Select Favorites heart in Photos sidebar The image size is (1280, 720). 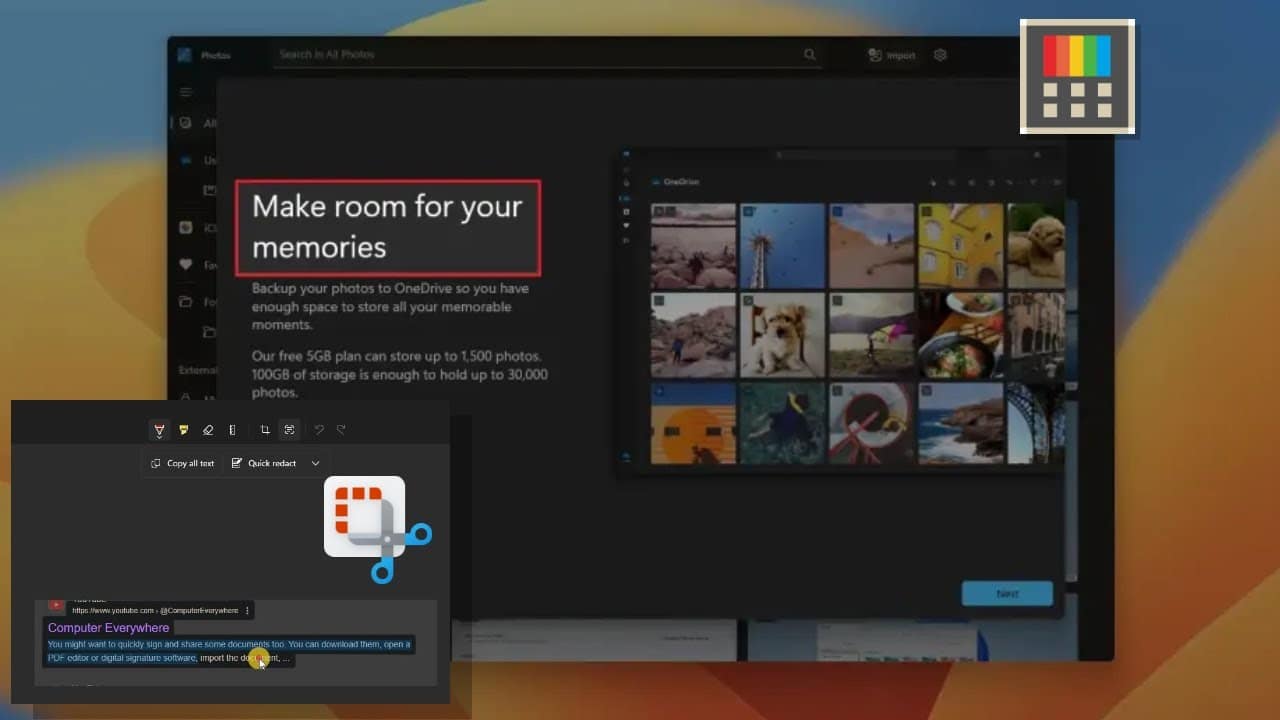point(185,264)
